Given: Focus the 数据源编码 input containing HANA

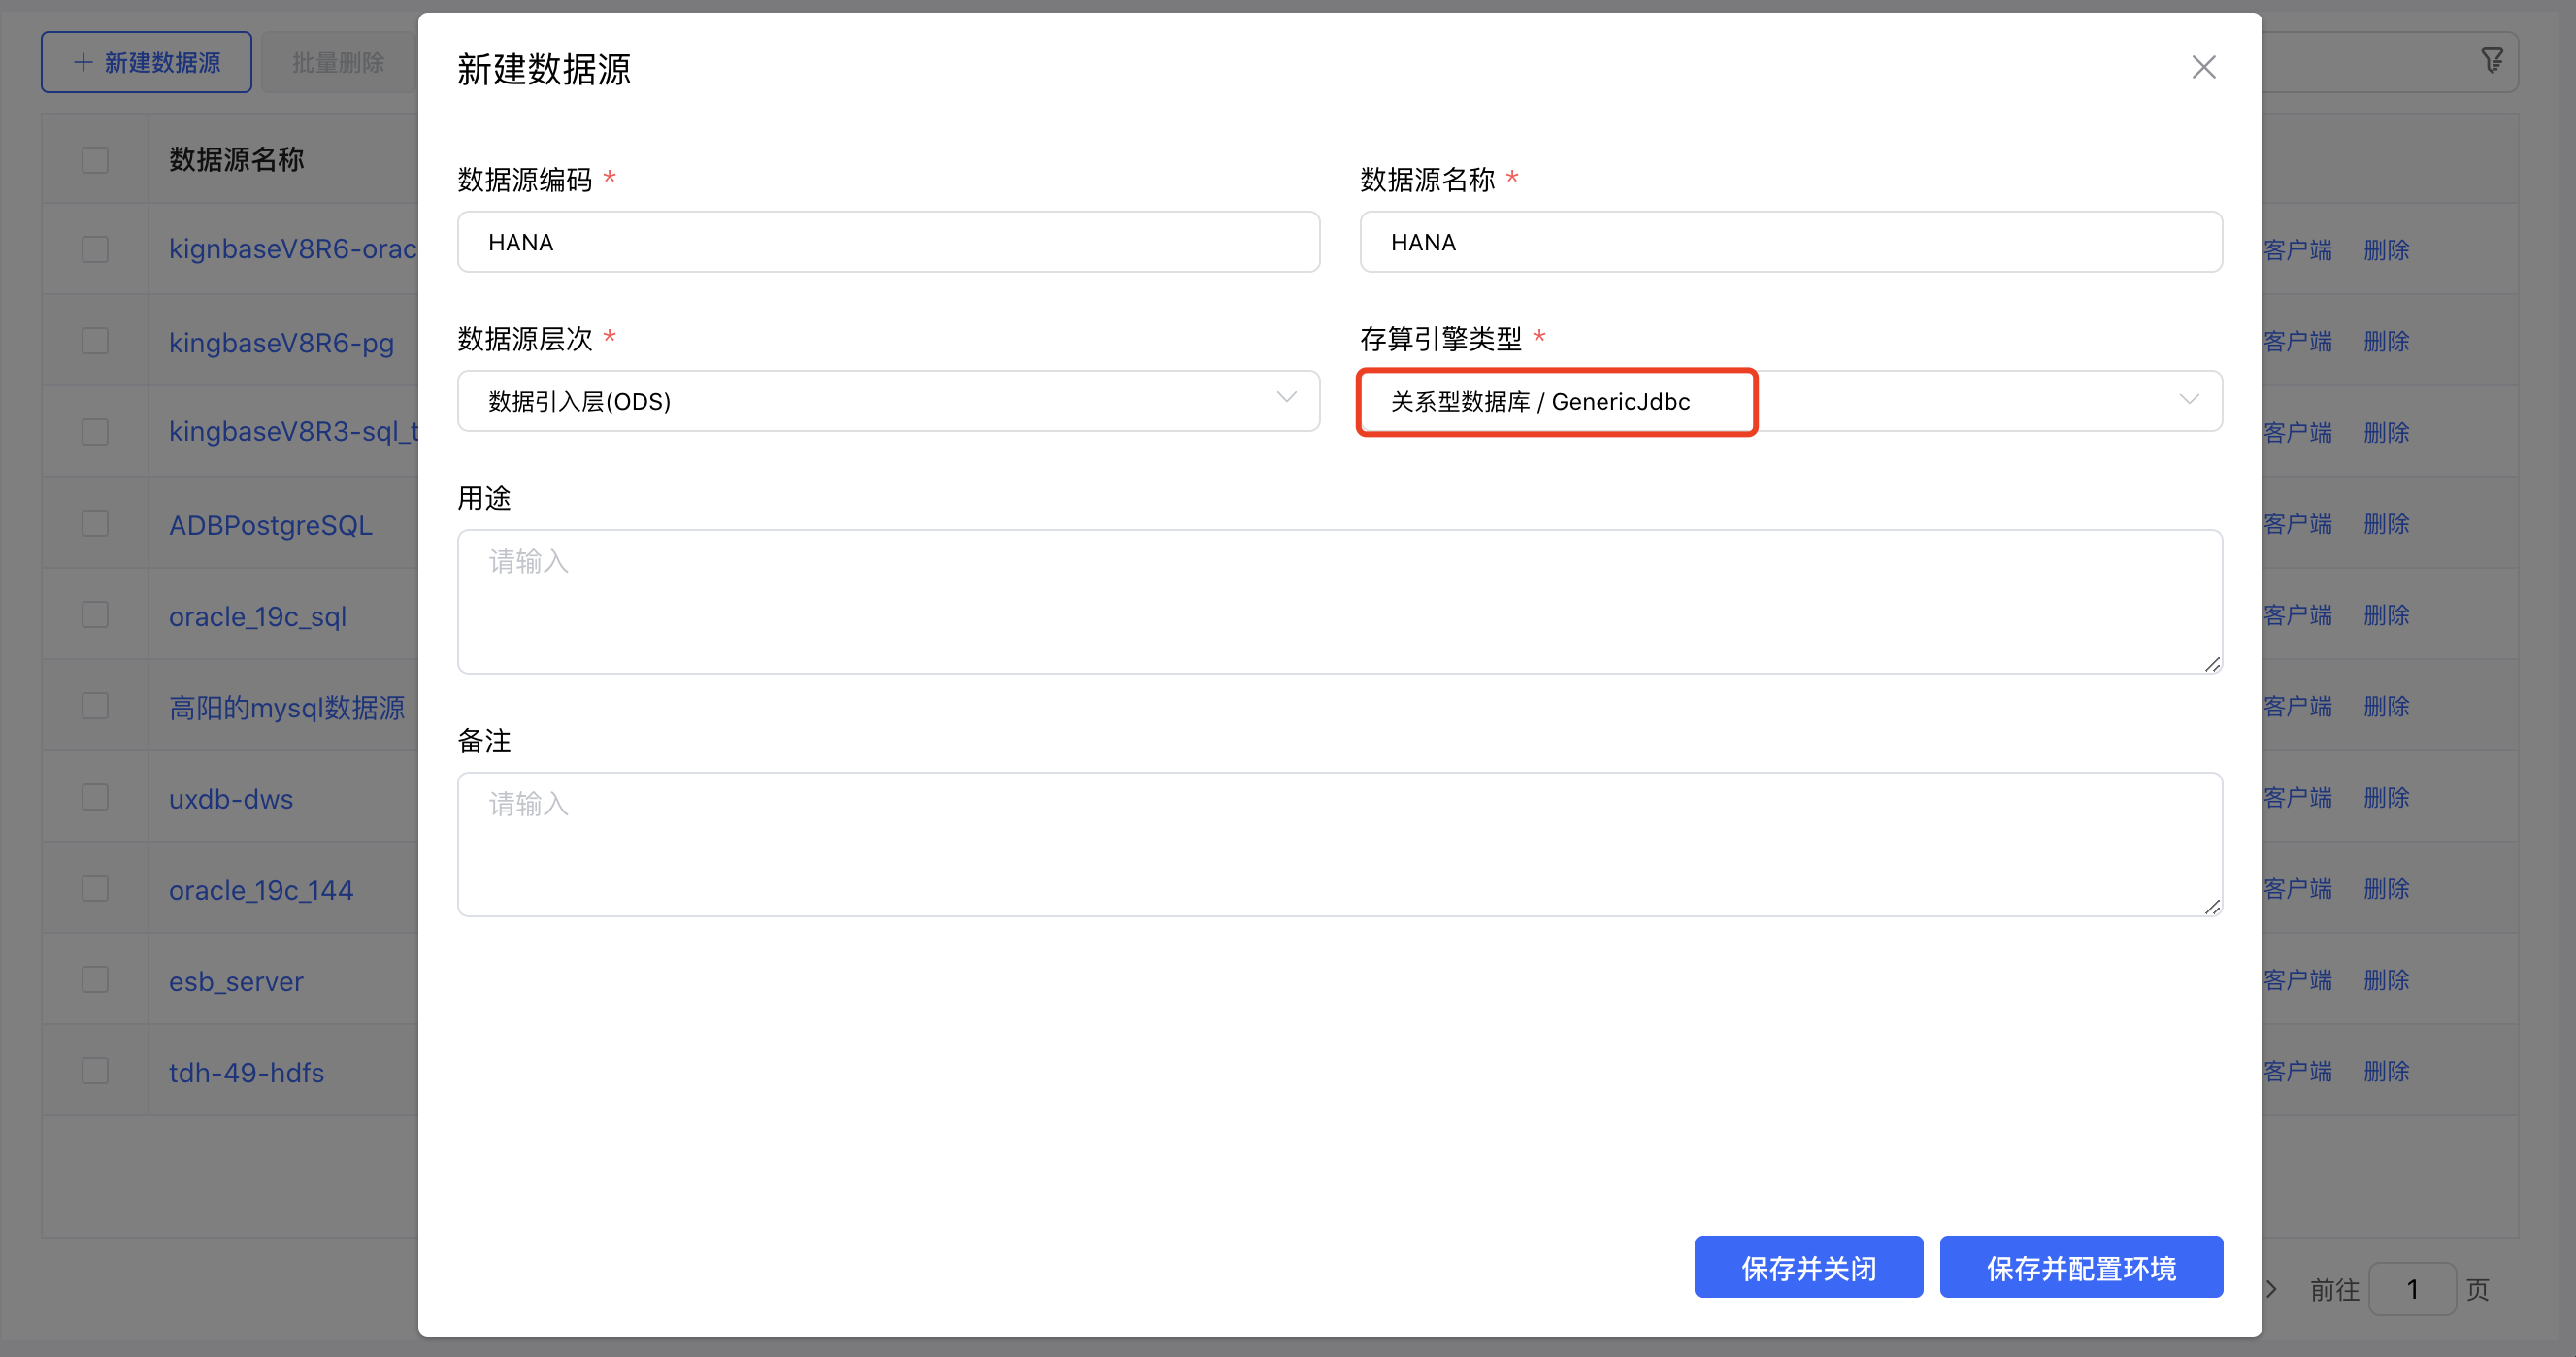Looking at the screenshot, I should point(887,242).
